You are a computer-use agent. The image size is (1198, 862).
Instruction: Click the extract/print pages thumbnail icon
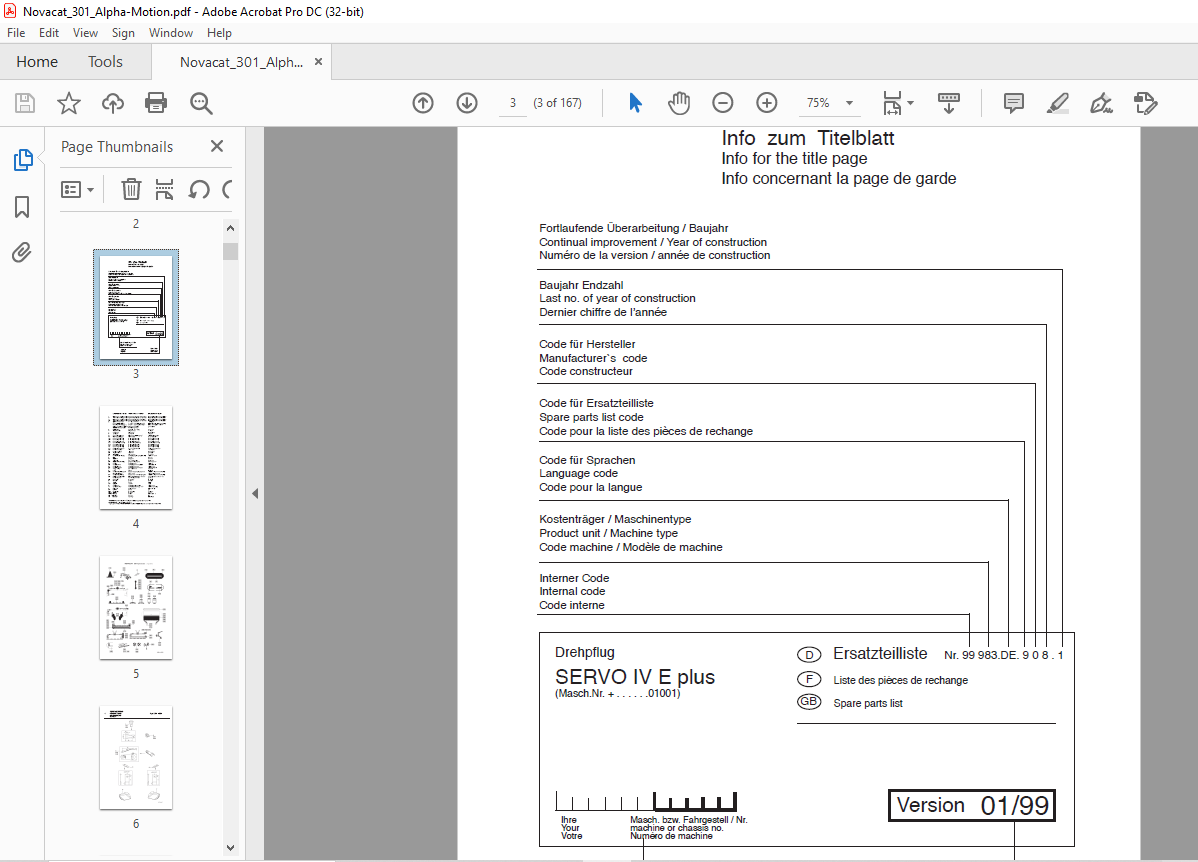coord(164,189)
